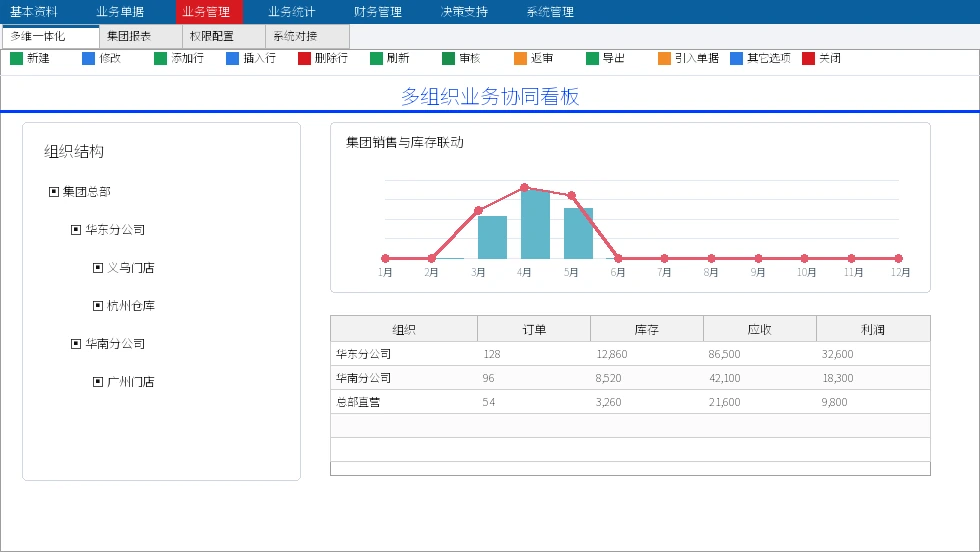The height and width of the screenshot is (552, 980).
Task: Click the green 刷新 icon
Action: coord(376,59)
